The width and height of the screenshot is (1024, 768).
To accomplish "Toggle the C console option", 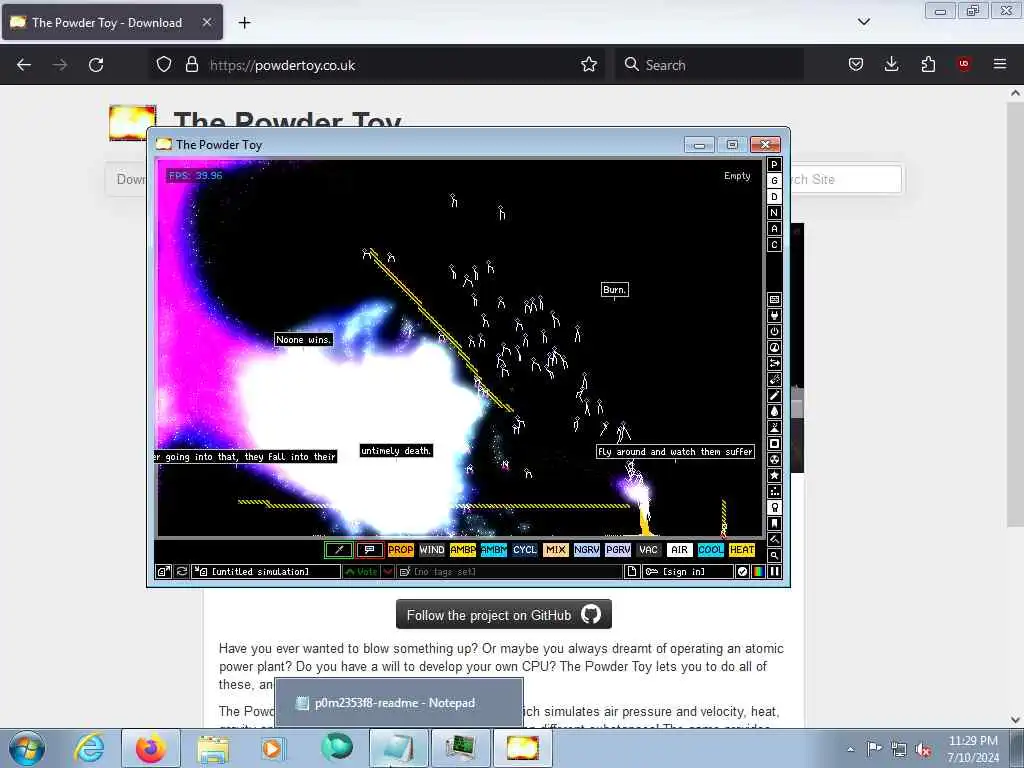I will point(774,245).
